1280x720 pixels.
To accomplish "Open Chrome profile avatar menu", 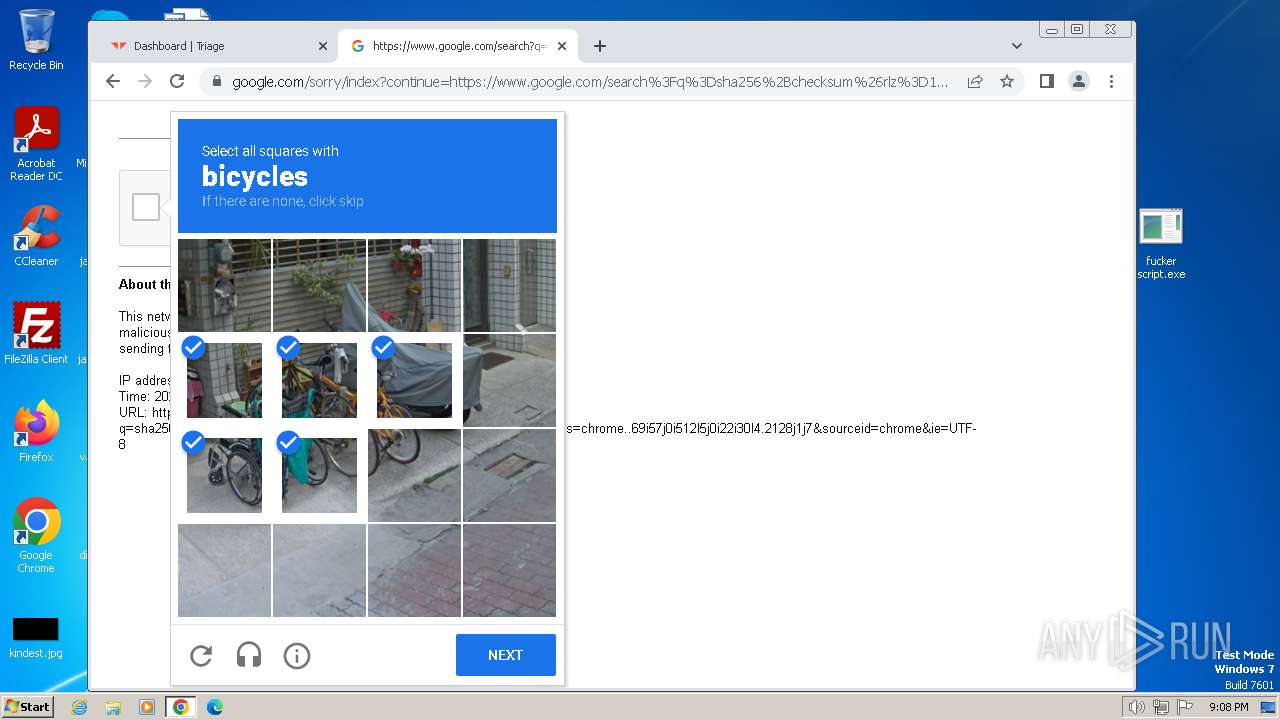I will (1079, 81).
